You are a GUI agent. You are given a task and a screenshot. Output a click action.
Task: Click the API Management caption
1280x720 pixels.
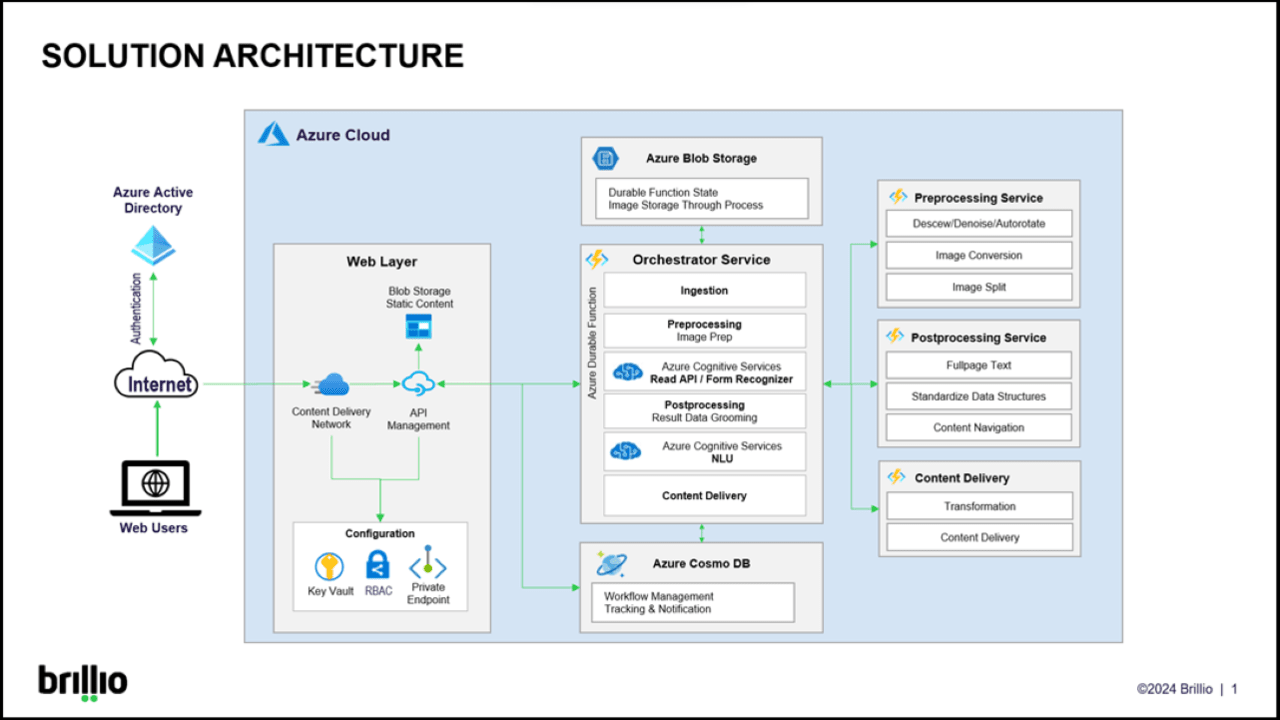point(419,418)
